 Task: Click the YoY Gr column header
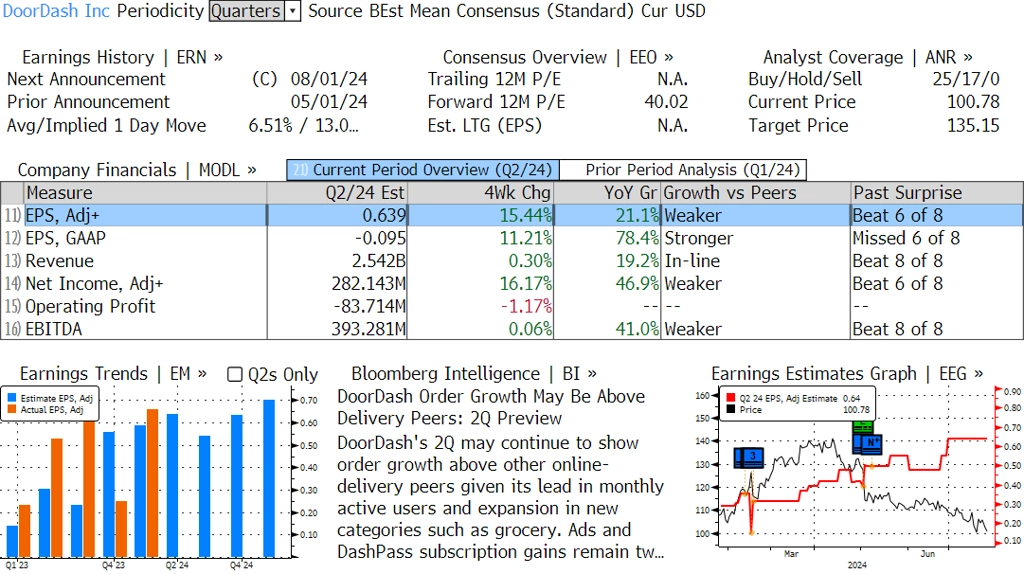(607, 193)
